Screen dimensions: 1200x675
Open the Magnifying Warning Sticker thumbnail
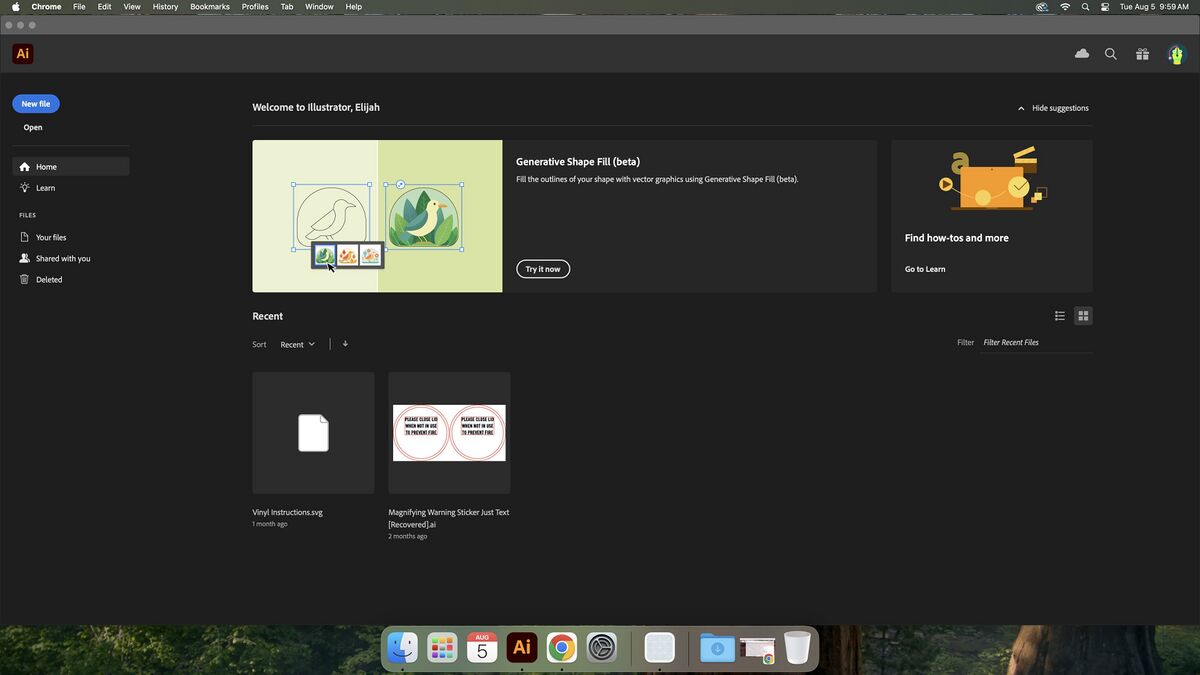(x=449, y=433)
